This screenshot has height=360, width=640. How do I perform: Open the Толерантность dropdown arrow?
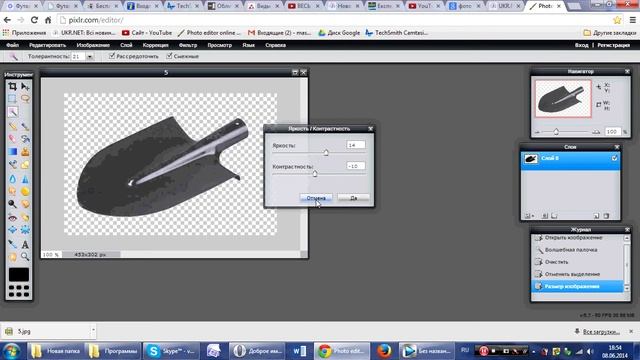[90, 57]
